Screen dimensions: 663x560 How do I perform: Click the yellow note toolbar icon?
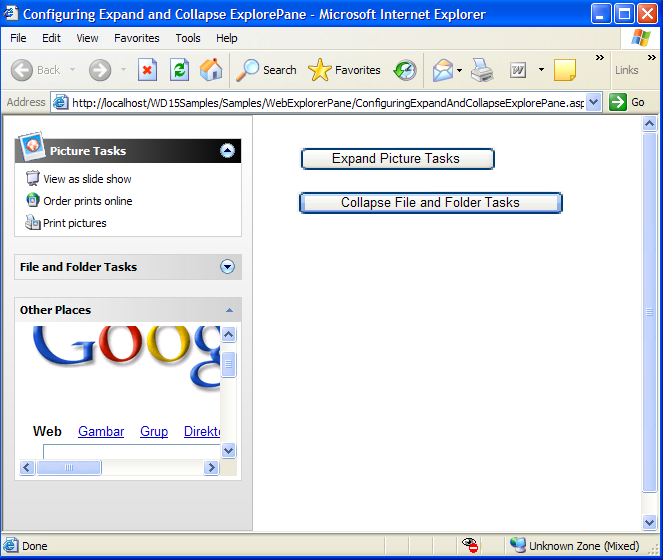tap(564, 70)
